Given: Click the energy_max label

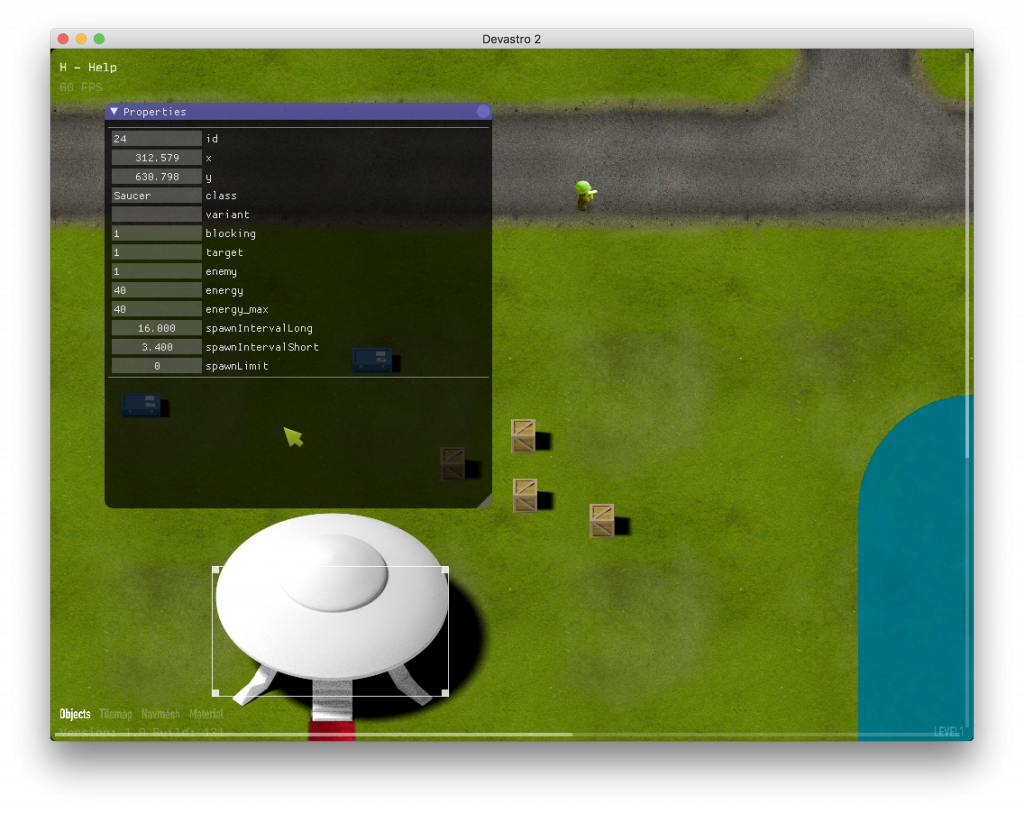Looking at the screenshot, I should [237, 309].
